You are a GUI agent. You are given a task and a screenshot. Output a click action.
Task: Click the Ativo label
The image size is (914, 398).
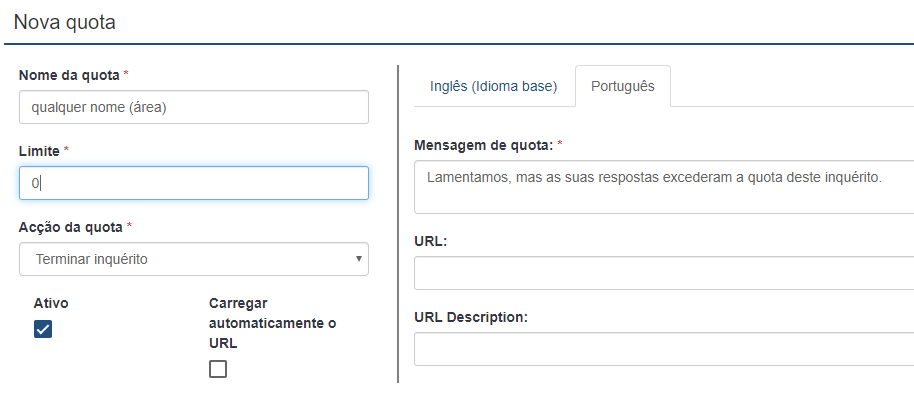pyautogui.click(x=51, y=304)
